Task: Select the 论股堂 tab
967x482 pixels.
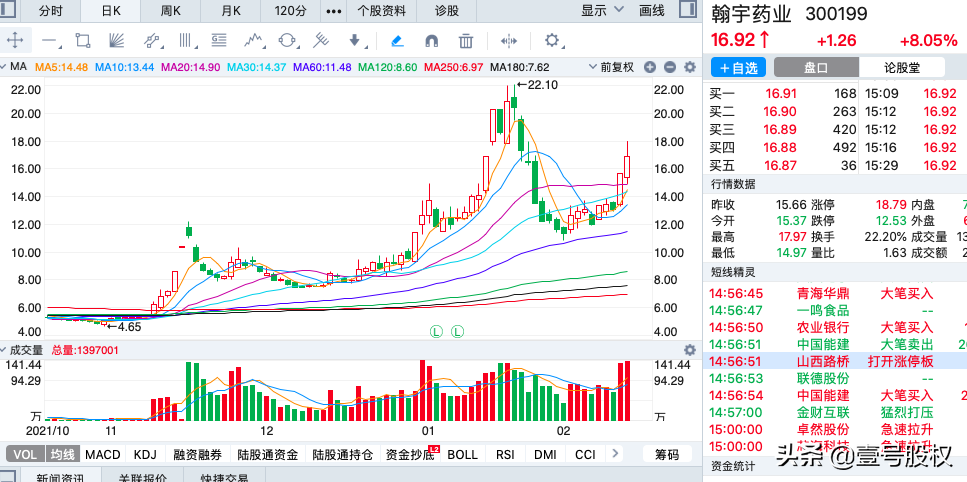Action: coord(902,68)
